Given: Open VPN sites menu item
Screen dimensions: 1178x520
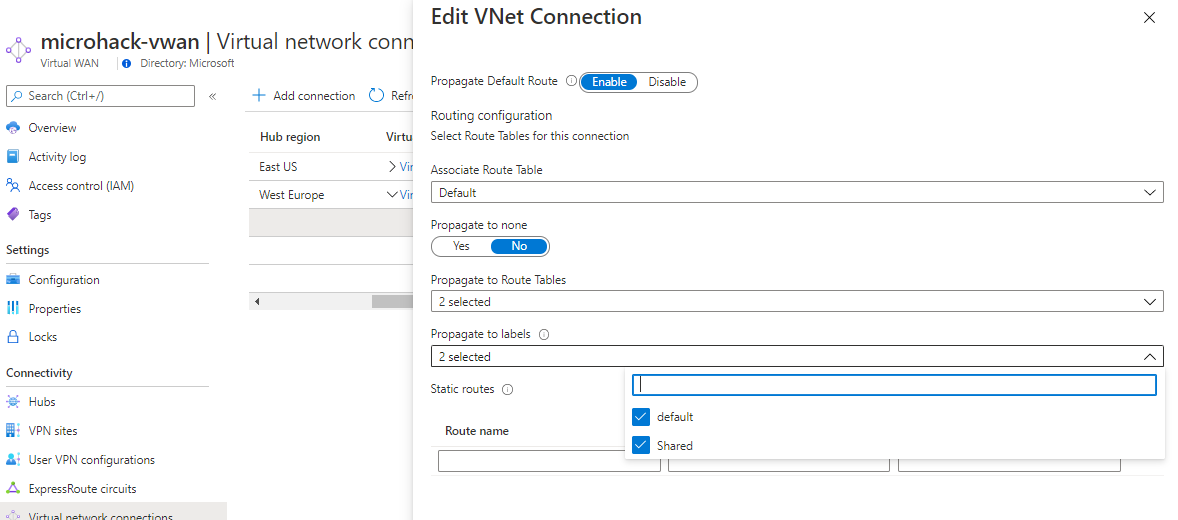Looking at the screenshot, I should [53, 431].
